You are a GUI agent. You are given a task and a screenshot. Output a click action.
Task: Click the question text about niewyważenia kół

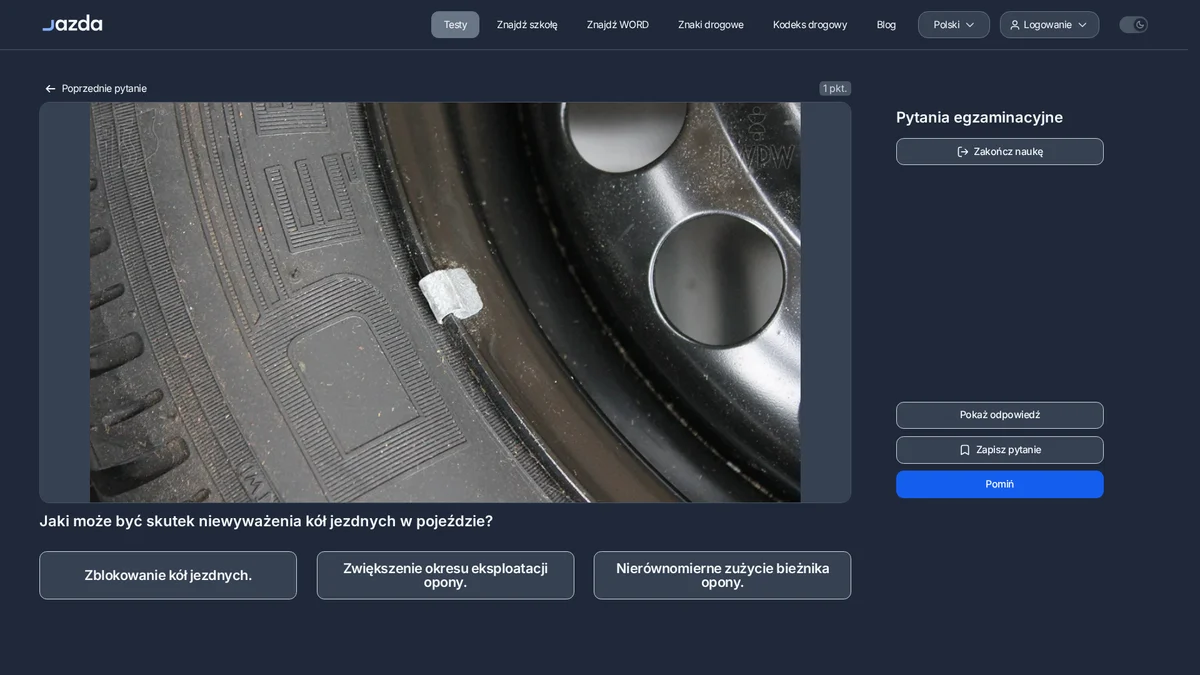(266, 521)
